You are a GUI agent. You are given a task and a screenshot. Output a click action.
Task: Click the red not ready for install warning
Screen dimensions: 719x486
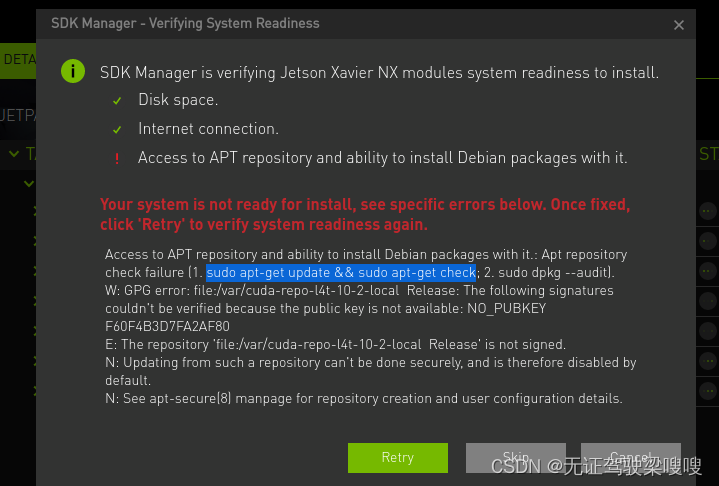(x=365, y=214)
